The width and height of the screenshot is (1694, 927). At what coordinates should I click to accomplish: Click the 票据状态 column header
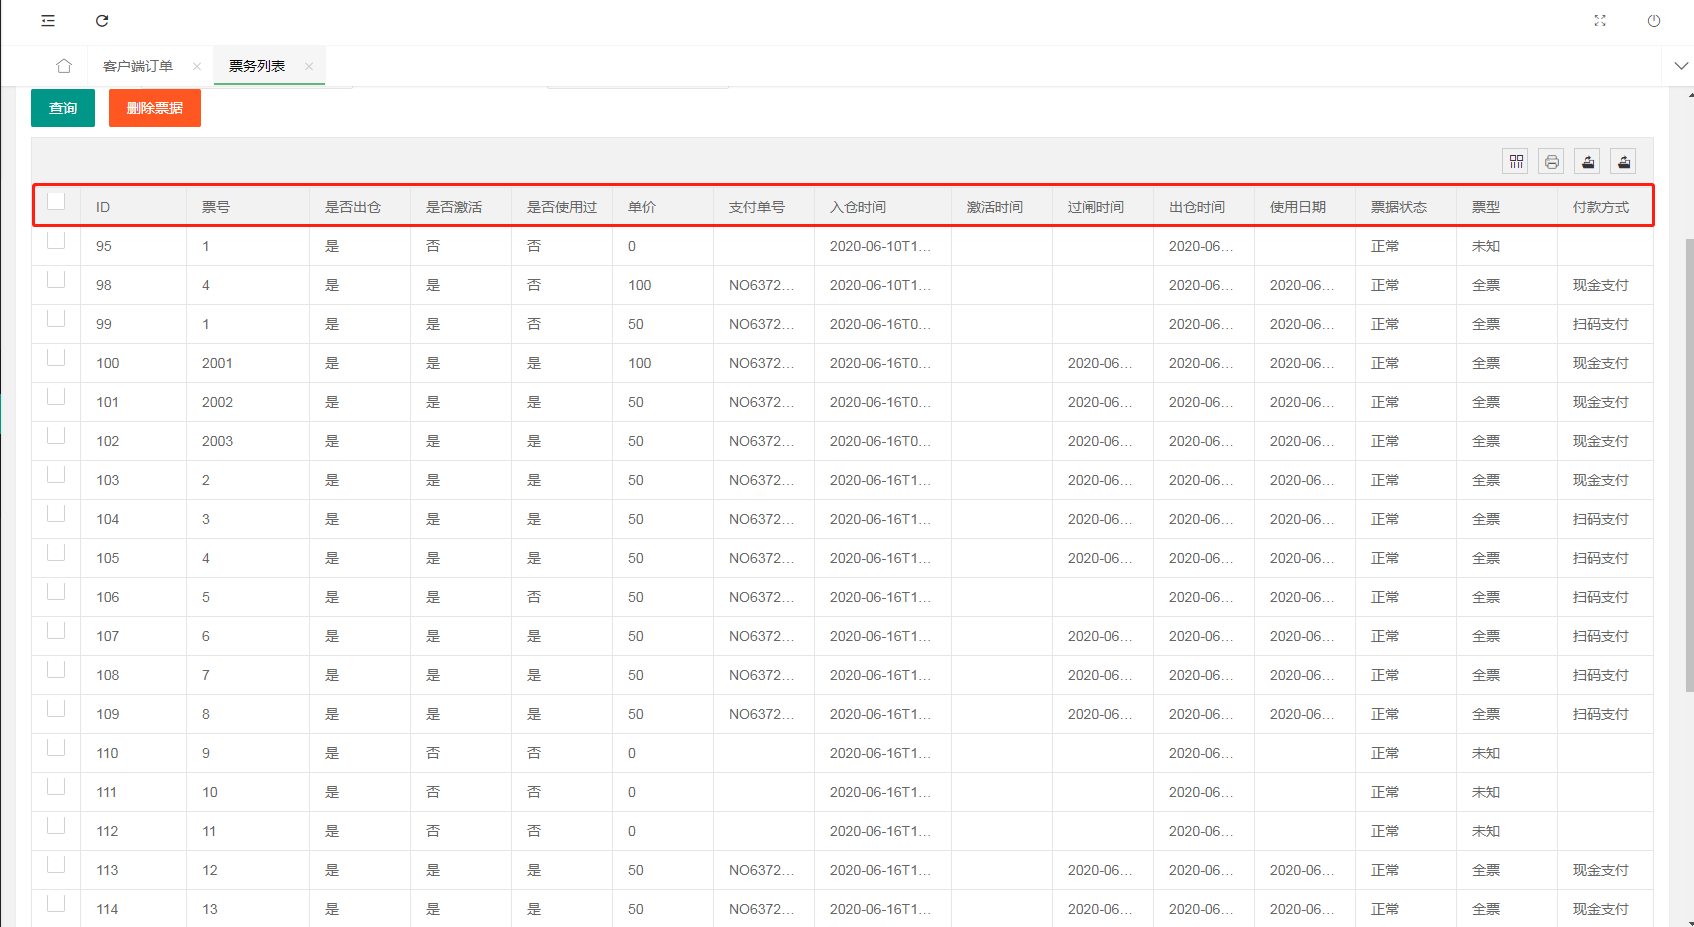[1399, 207]
